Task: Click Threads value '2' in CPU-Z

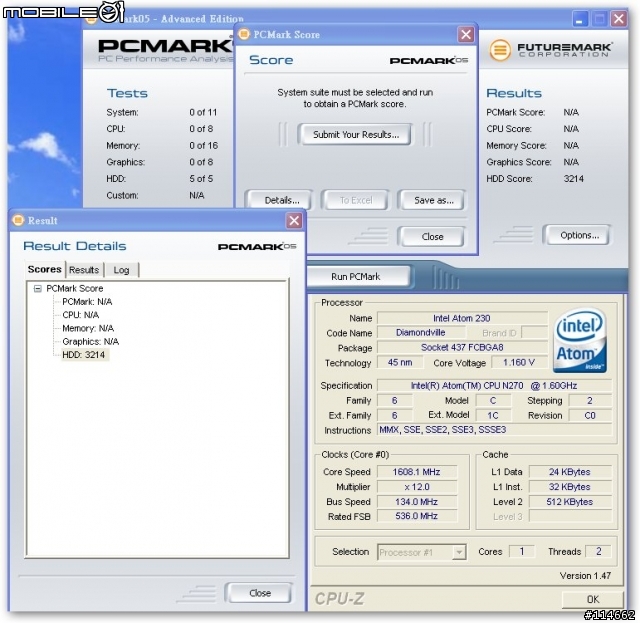Action: click(x=598, y=552)
